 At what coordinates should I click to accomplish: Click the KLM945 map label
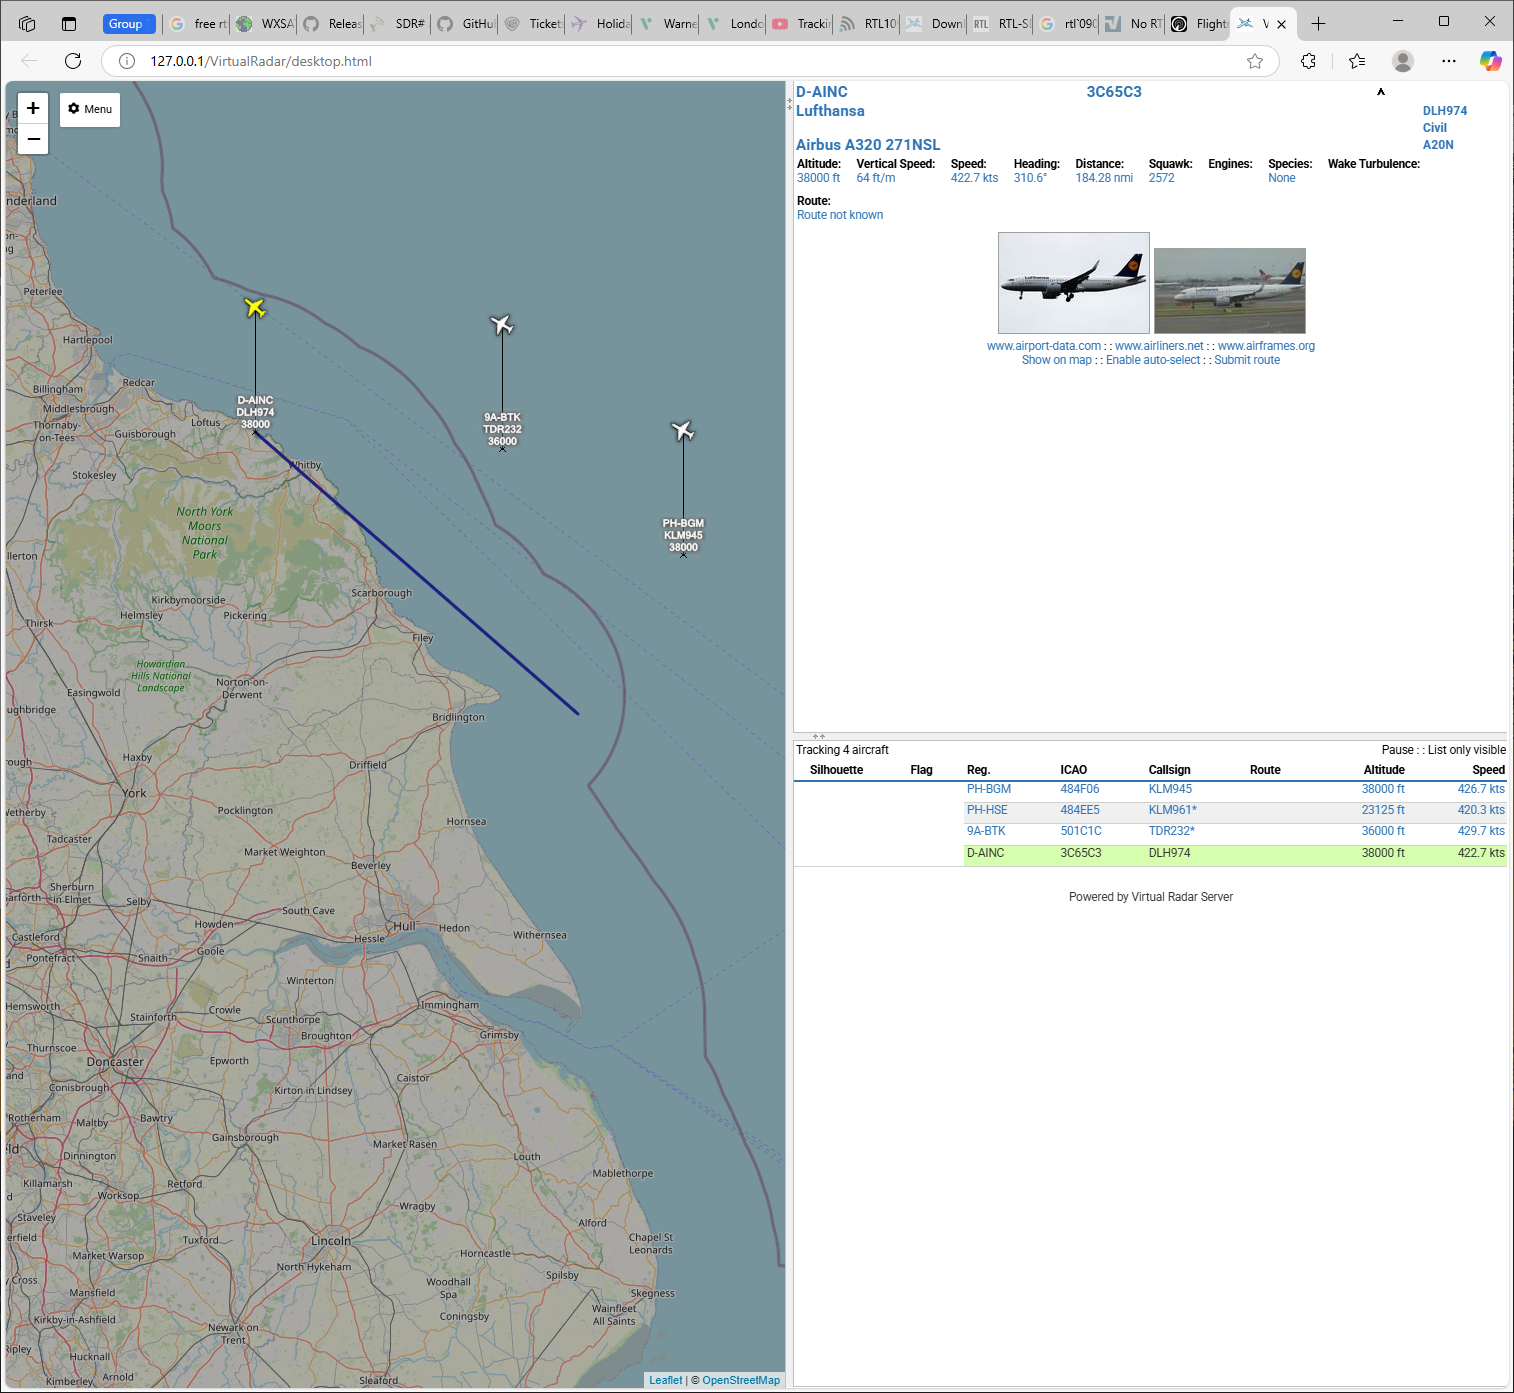coord(683,535)
